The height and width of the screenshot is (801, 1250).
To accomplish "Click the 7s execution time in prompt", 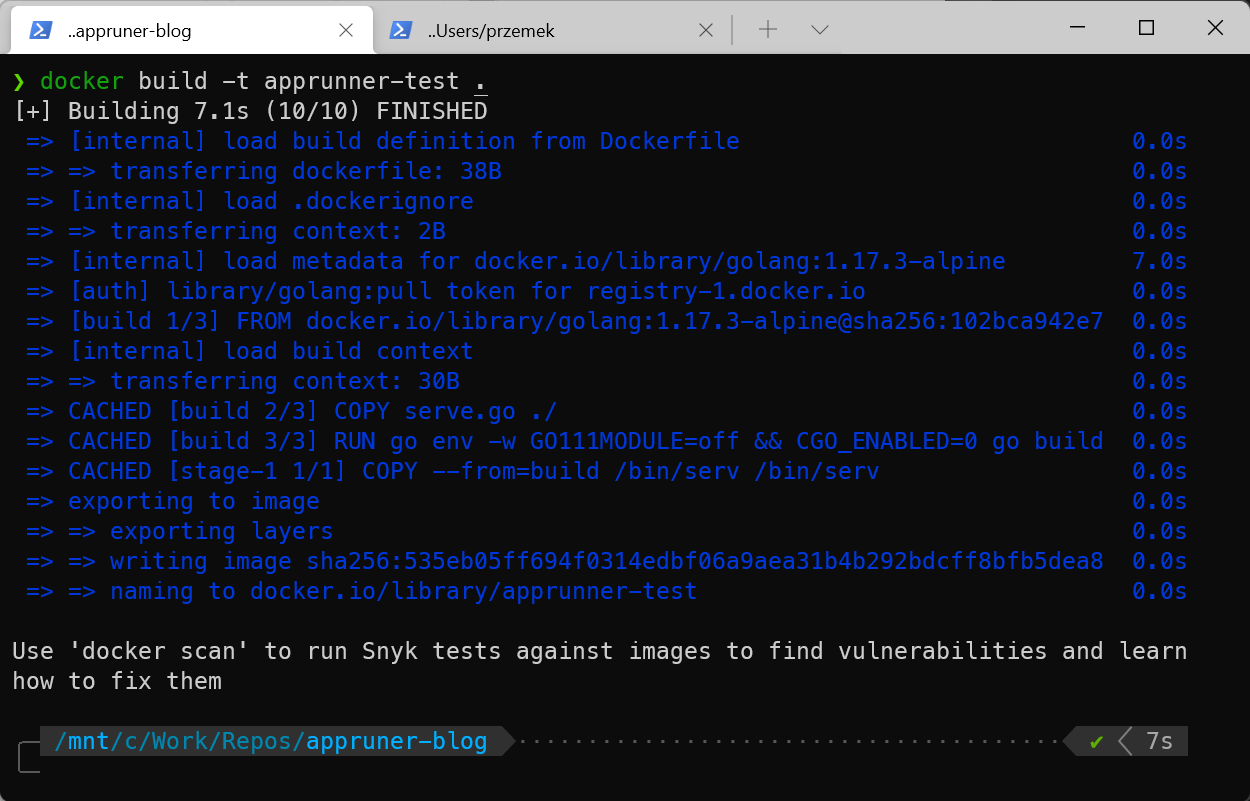I will 1159,742.
